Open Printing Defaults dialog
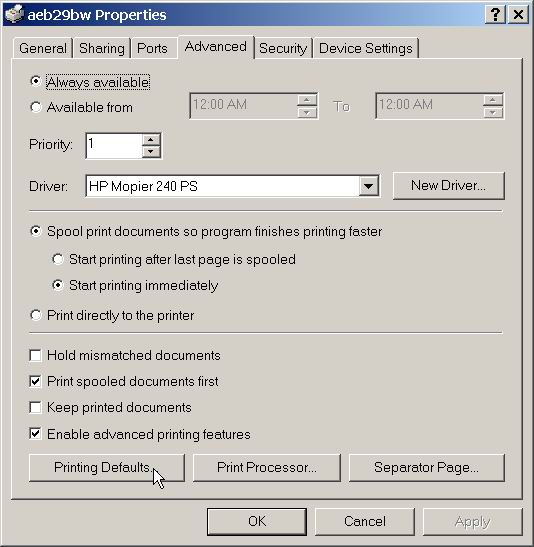The image size is (534, 547). pos(107,467)
